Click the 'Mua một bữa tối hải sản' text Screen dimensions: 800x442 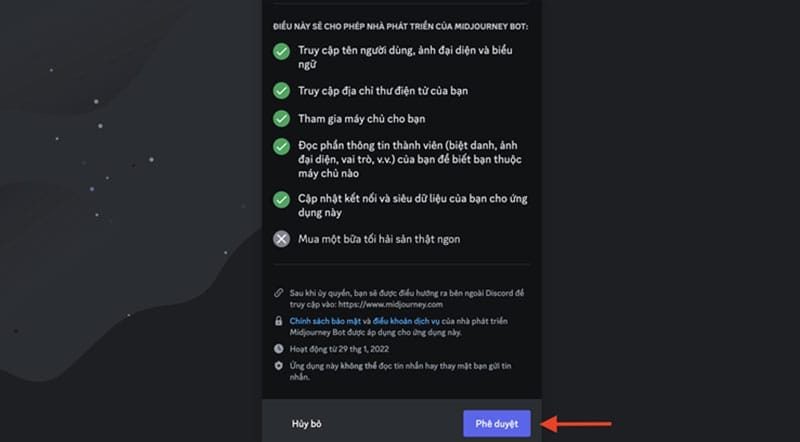point(379,239)
